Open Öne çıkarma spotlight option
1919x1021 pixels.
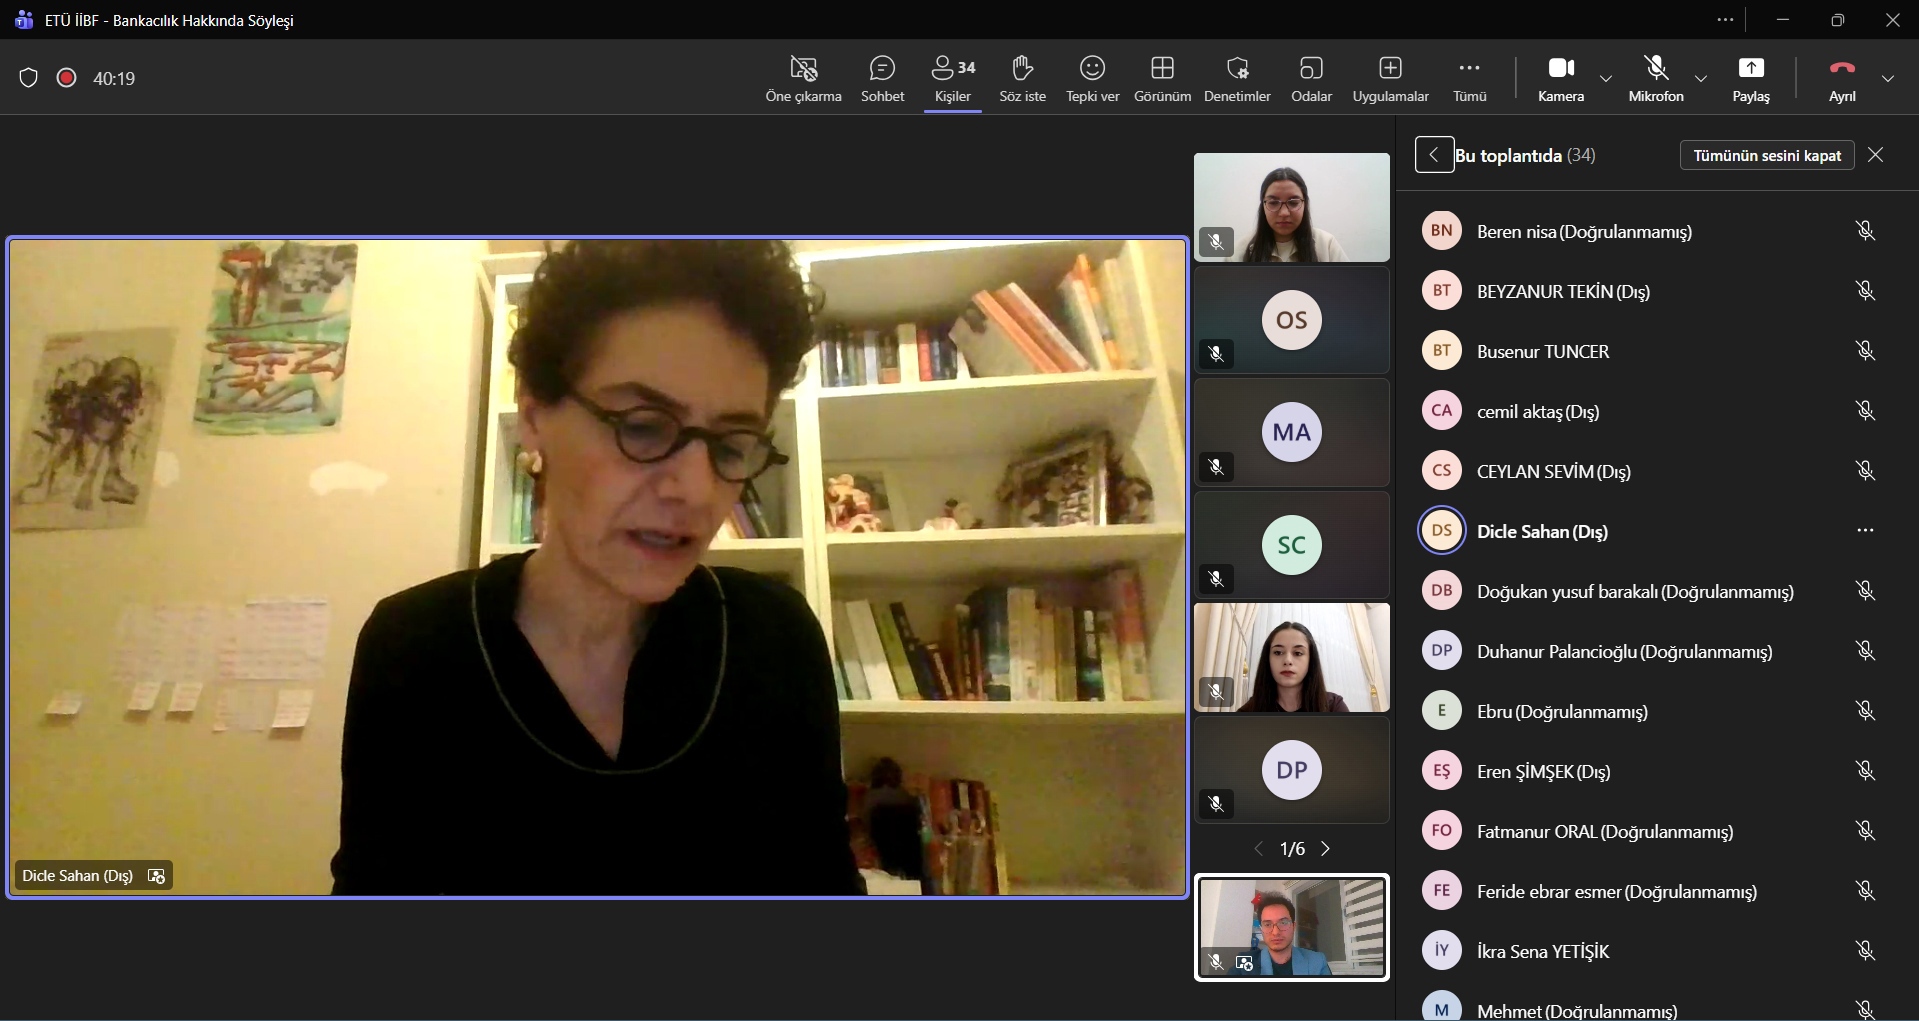coord(803,78)
